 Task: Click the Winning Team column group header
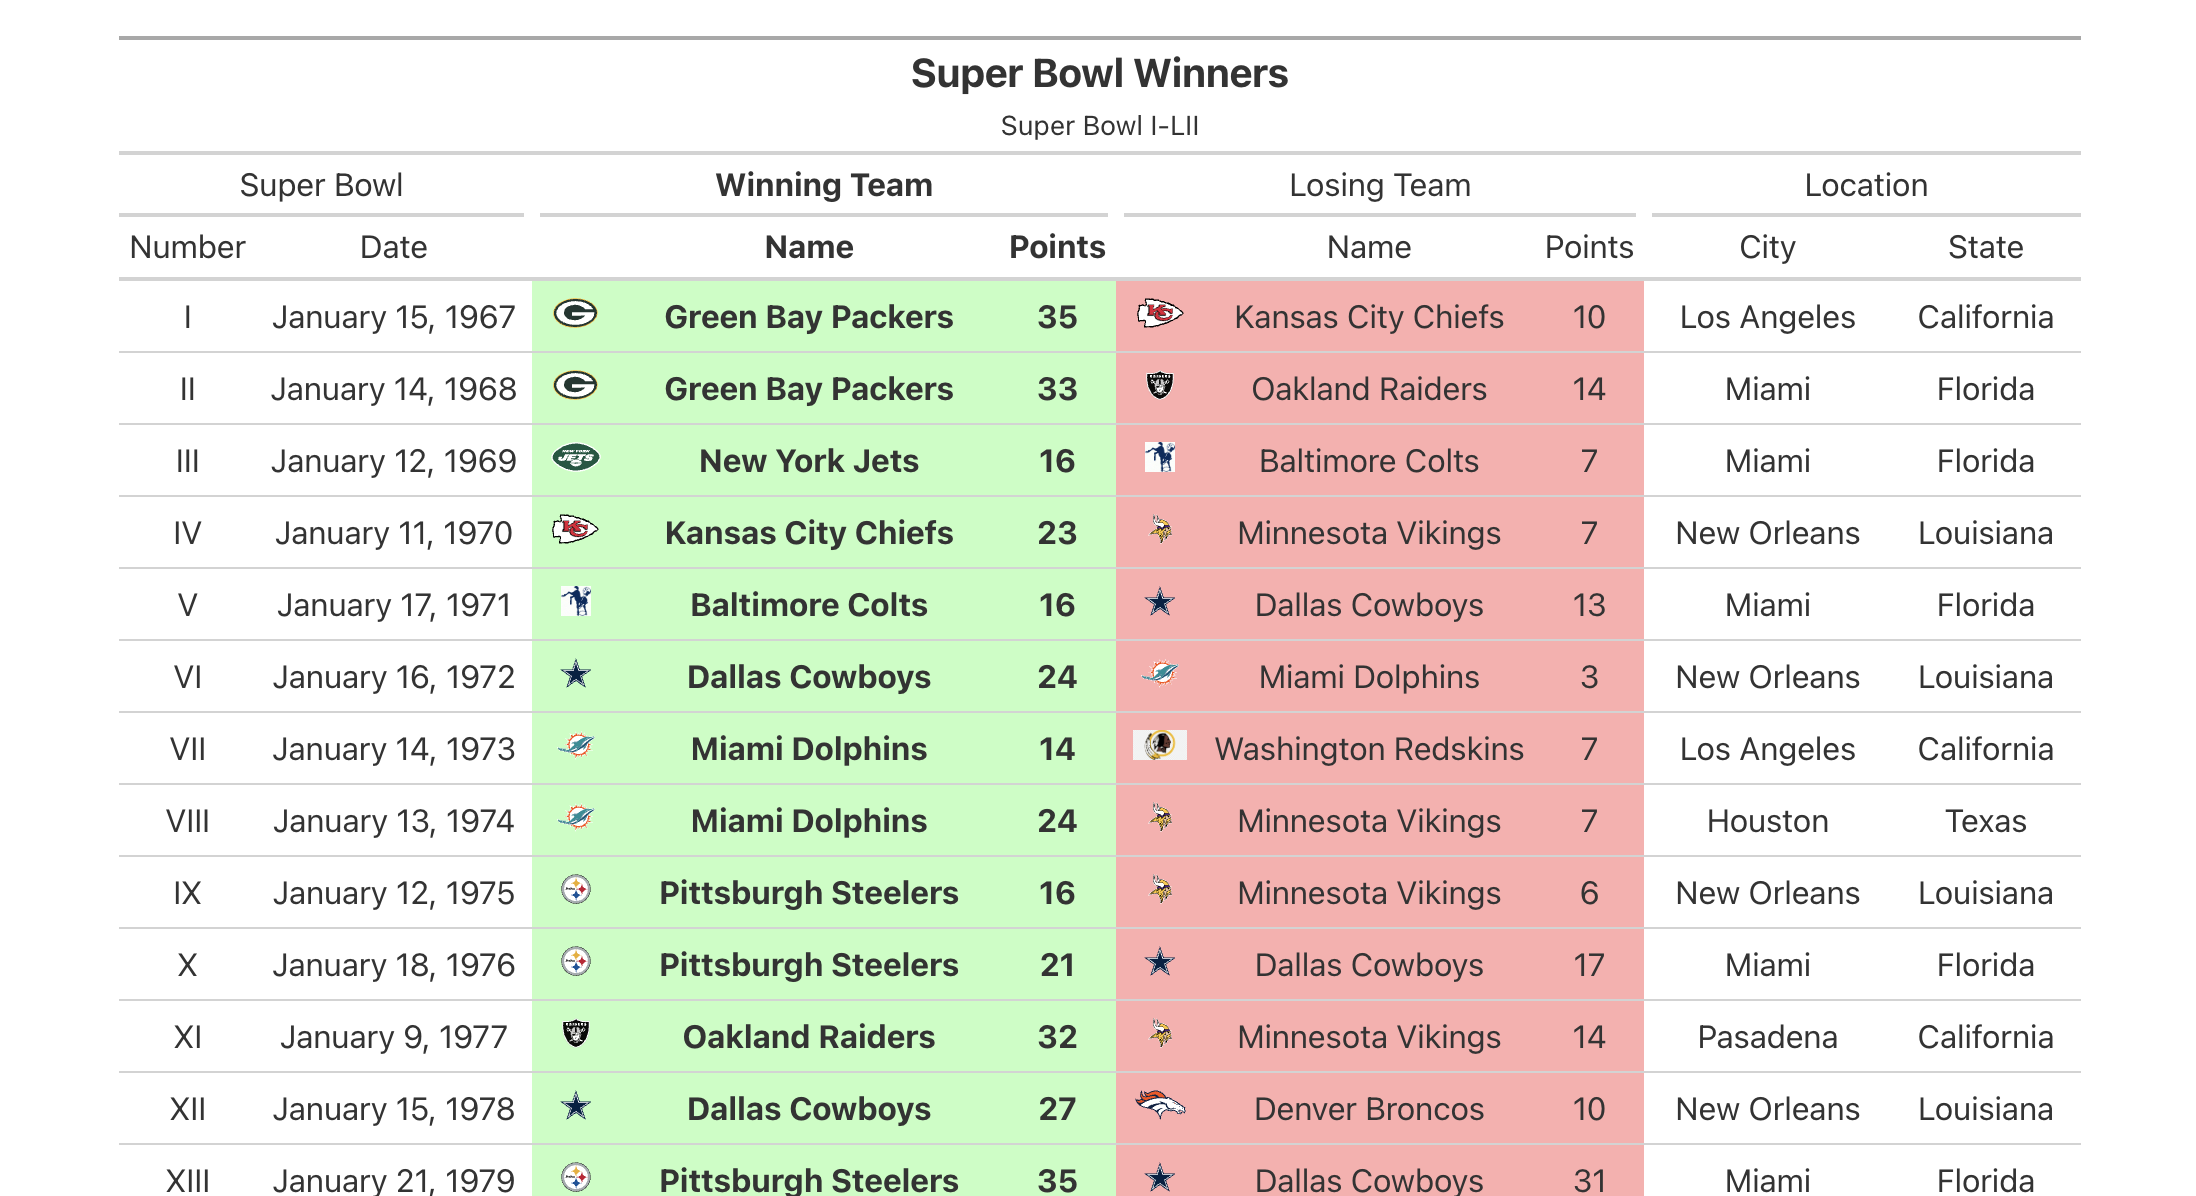824,186
